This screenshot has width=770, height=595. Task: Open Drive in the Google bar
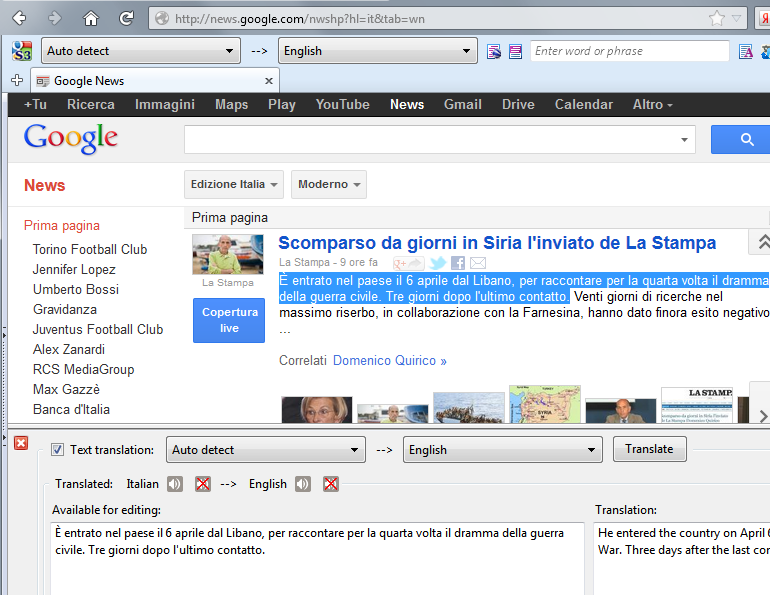518,105
